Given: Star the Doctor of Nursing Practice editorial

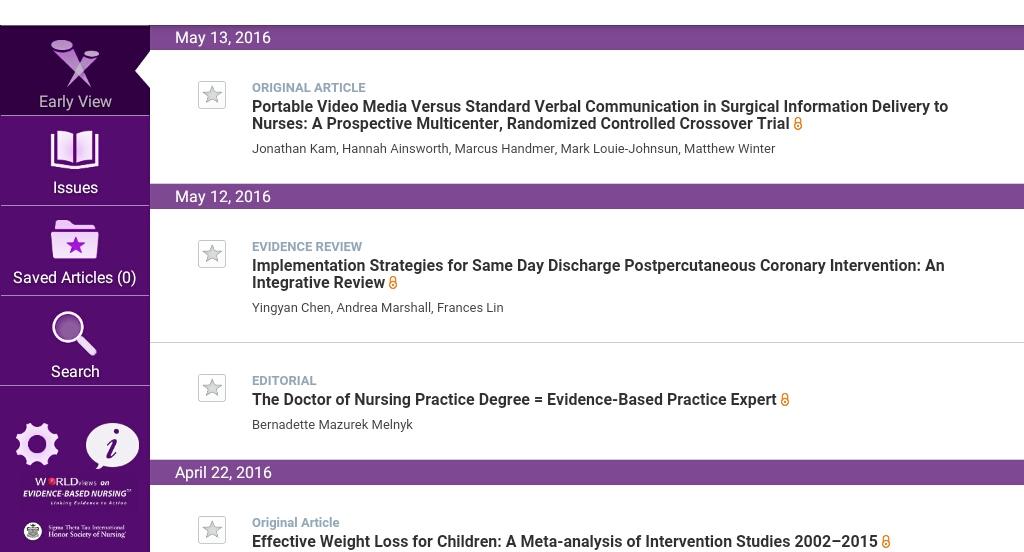Looking at the screenshot, I should coord(212,388).
